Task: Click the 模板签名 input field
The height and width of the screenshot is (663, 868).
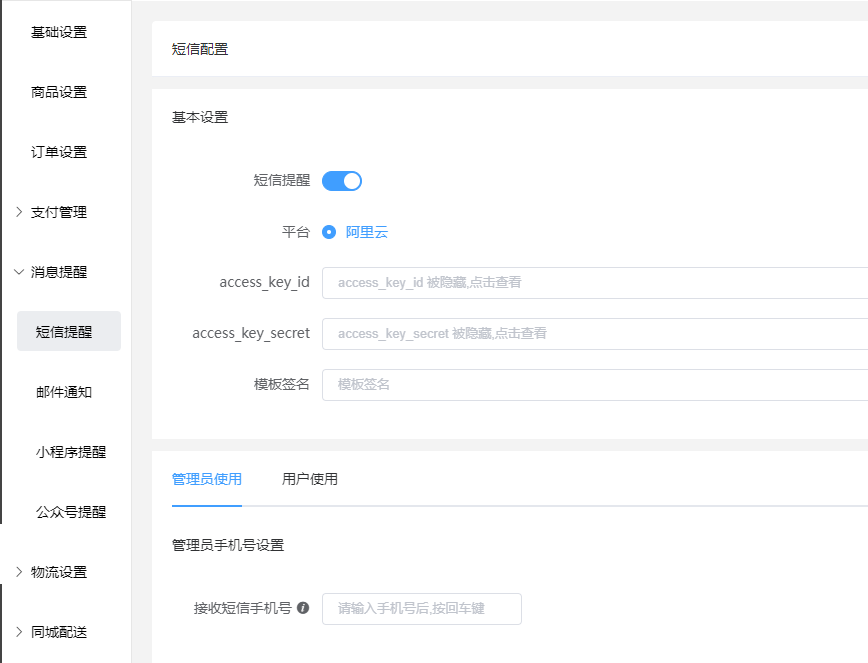Action: (595, 385)
